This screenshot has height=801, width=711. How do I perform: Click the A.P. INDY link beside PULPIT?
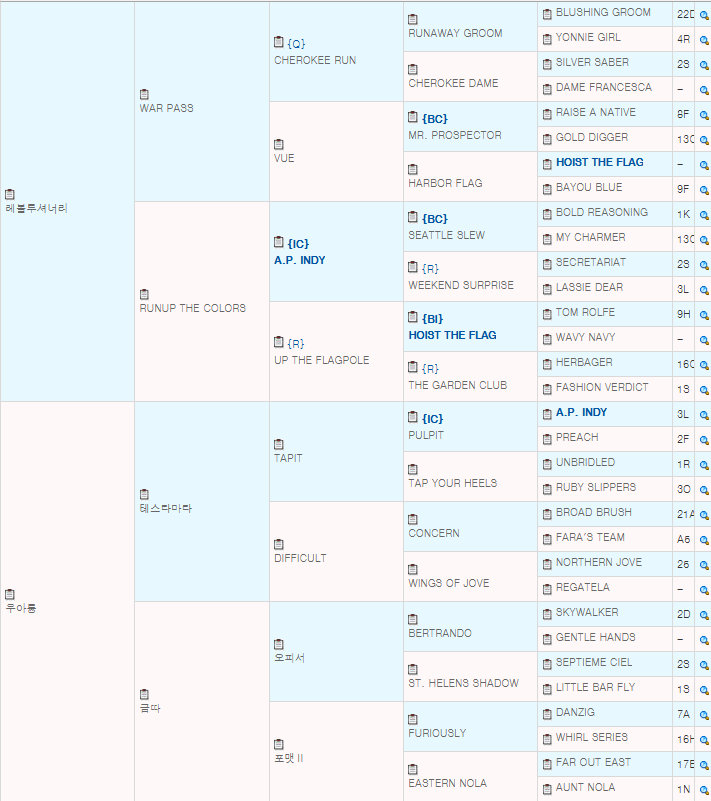[x=581, y=412]
